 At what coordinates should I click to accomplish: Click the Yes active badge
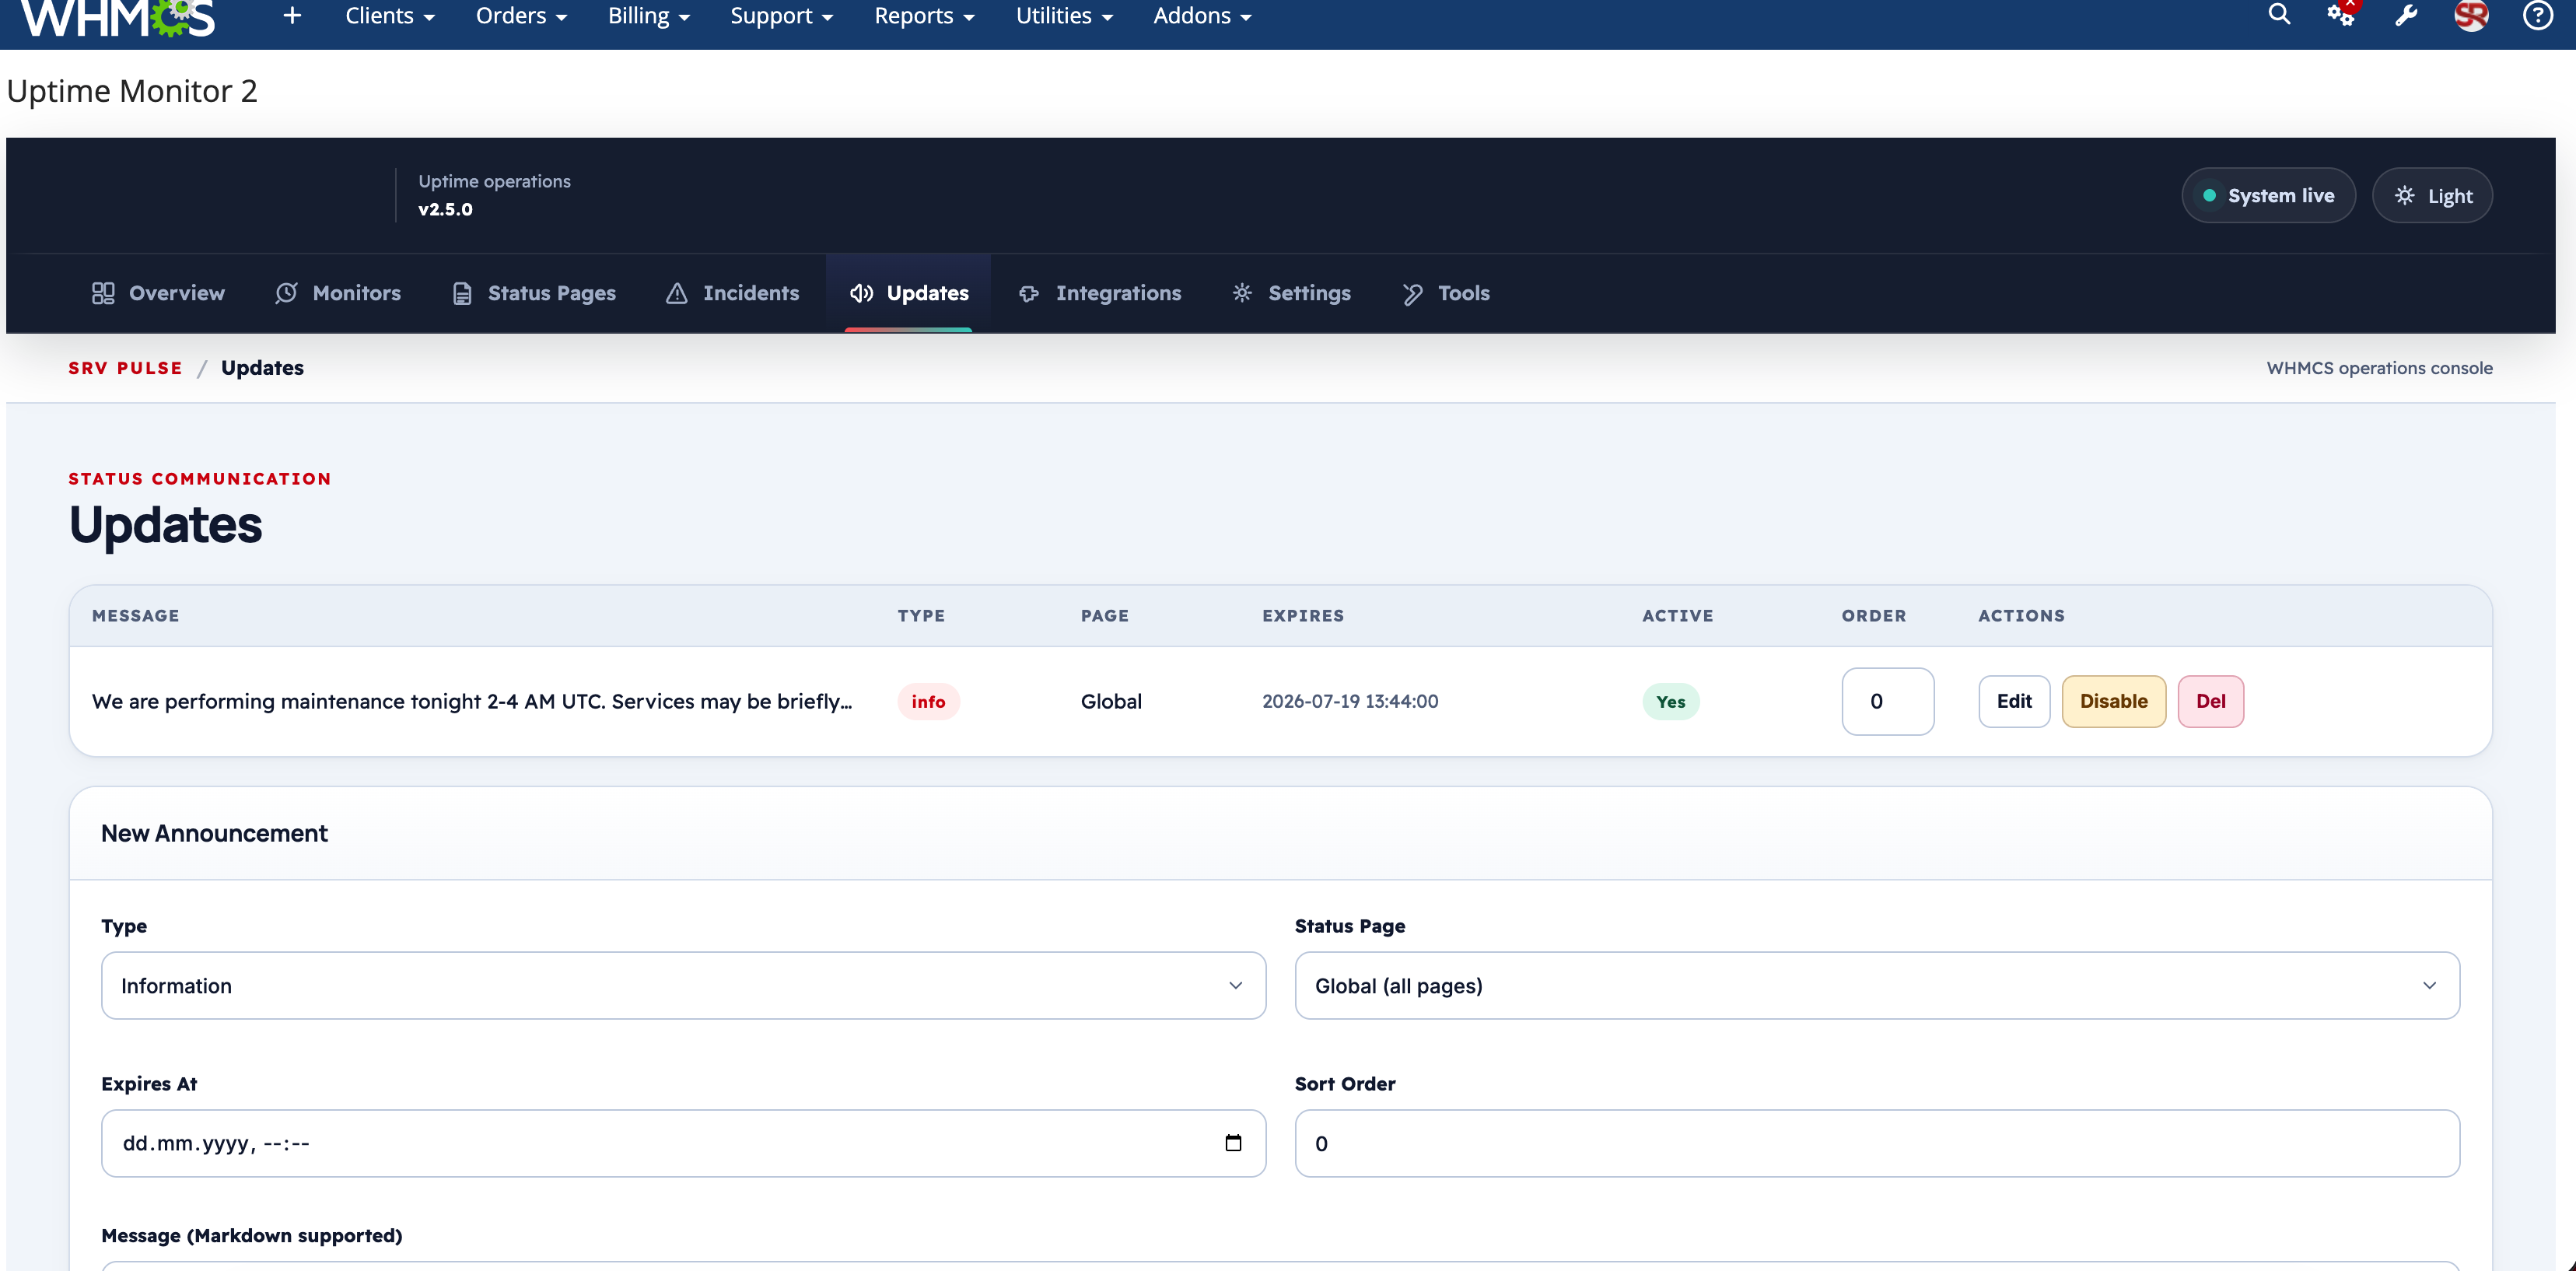pos(1670,701)
